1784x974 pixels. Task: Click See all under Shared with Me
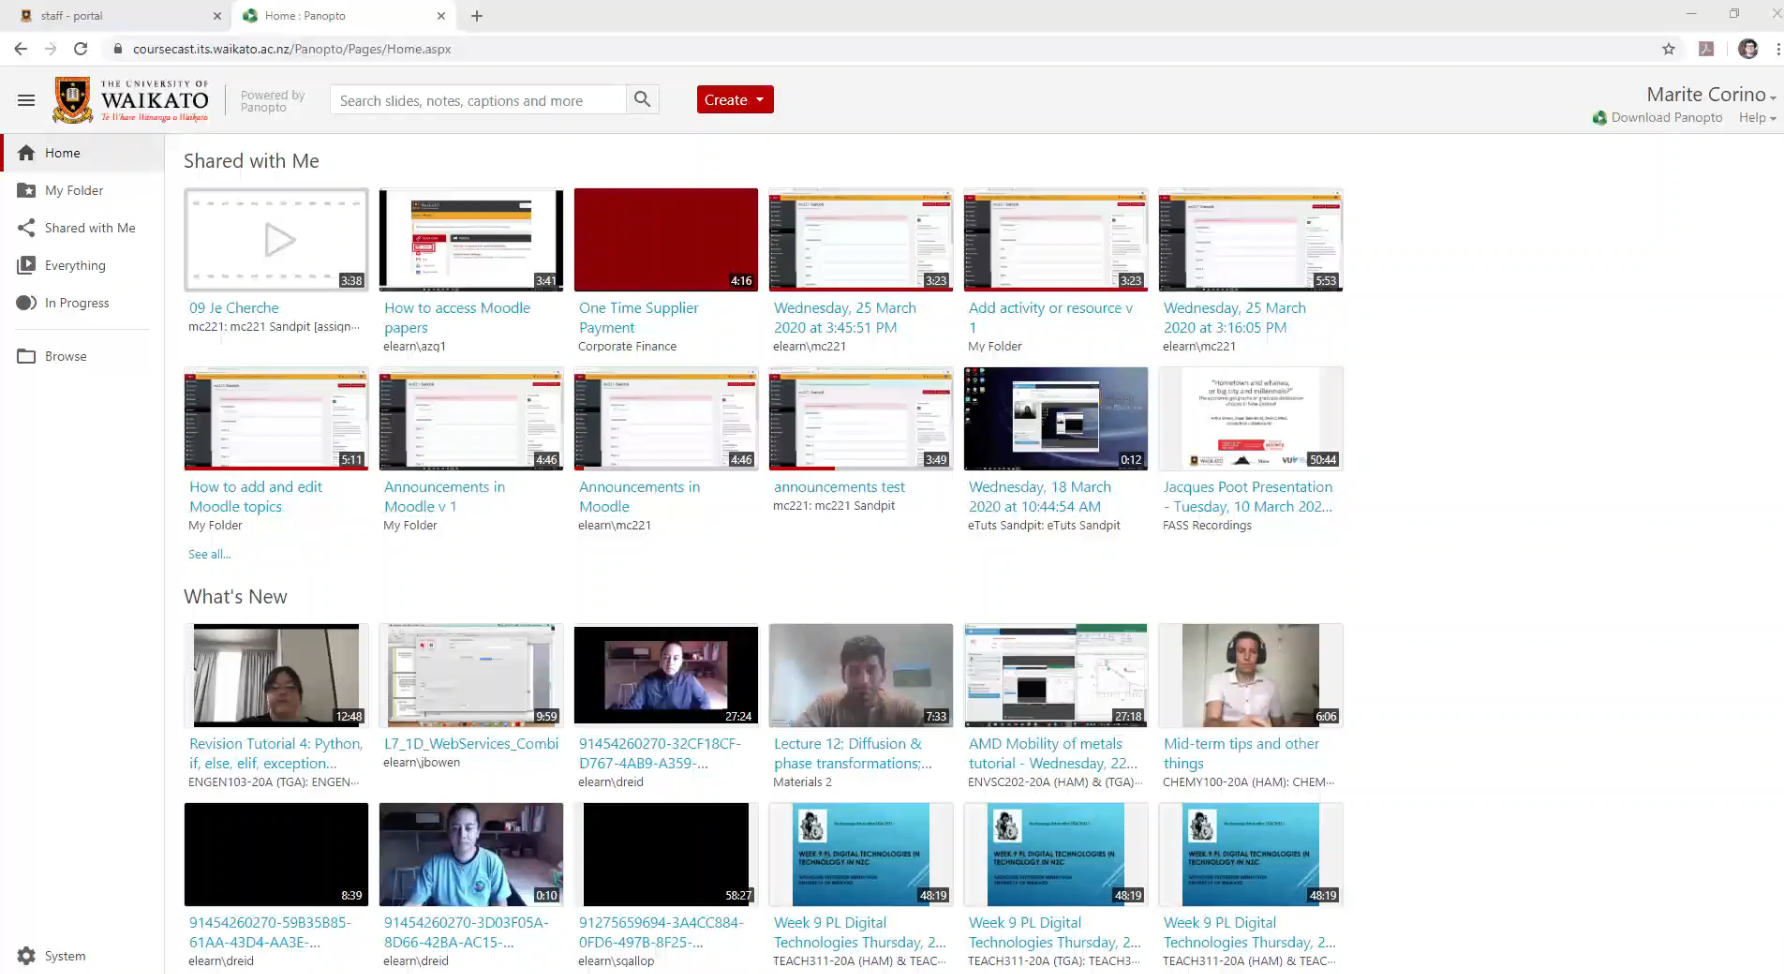209,554
